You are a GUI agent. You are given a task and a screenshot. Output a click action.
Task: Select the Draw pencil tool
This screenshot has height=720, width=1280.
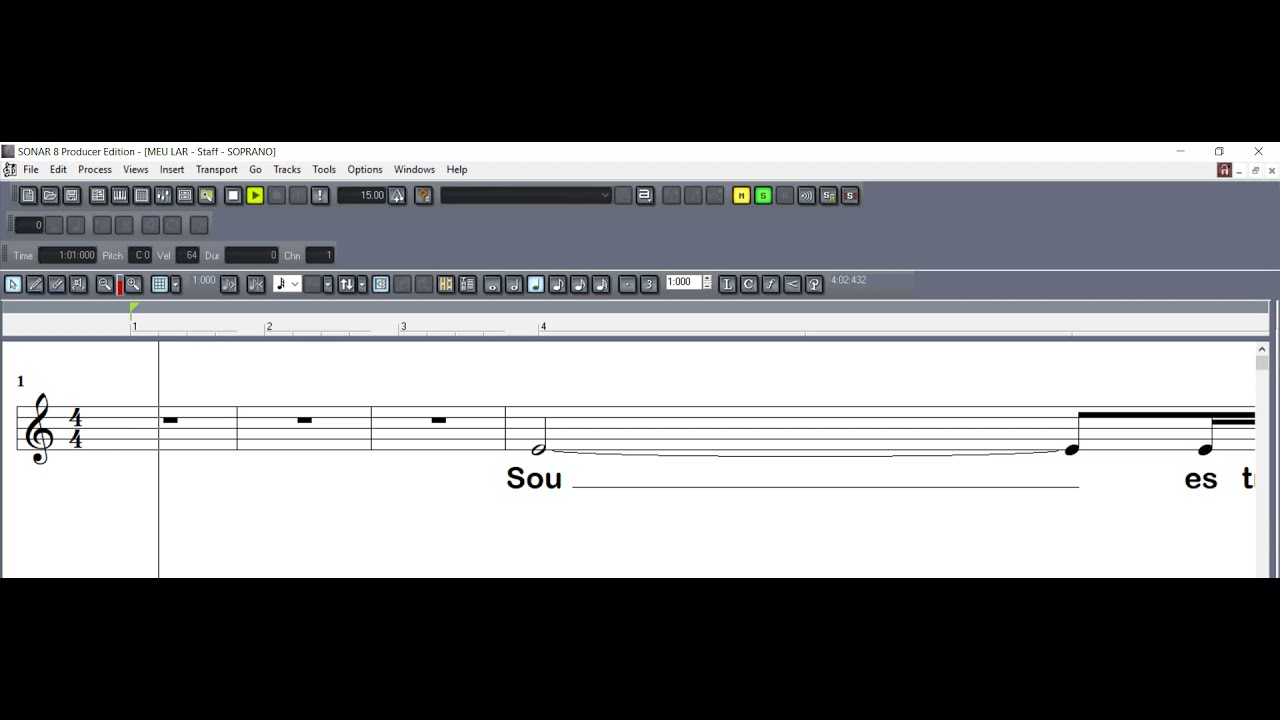point(35,285)
